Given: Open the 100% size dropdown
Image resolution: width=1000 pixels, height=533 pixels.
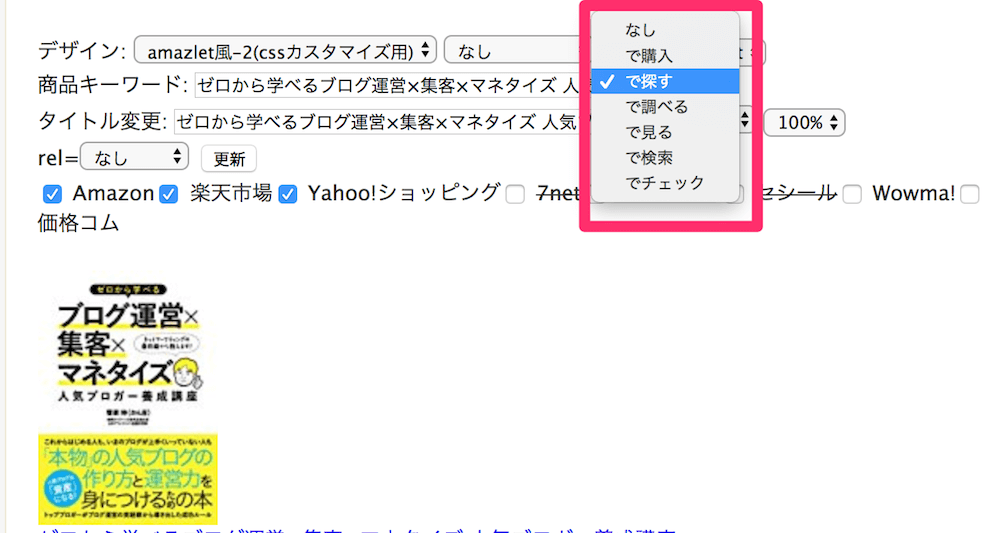Looking at the screenshot, I should click(804, 122).
